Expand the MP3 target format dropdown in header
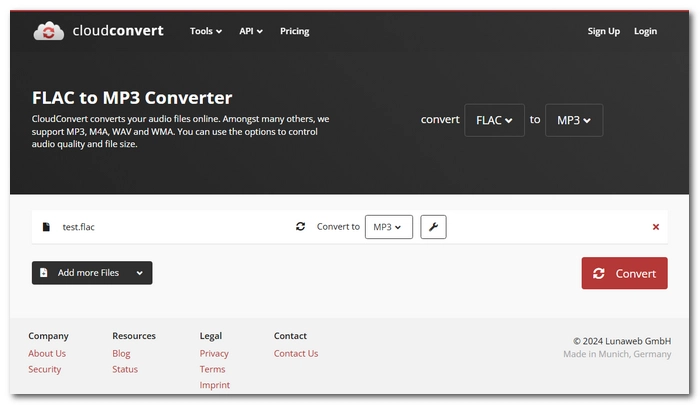The image size is (700, 405). pos(574,120)
